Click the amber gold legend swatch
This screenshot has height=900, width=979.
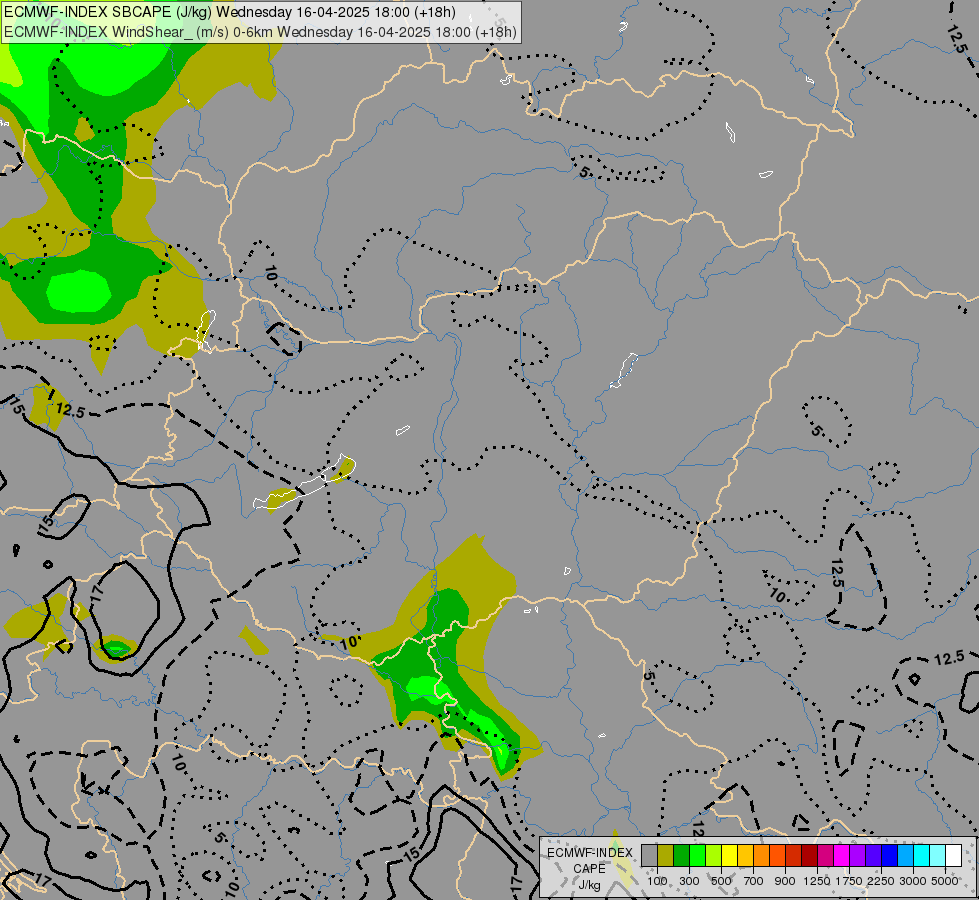pyautogui.click(x=745, y=856)
